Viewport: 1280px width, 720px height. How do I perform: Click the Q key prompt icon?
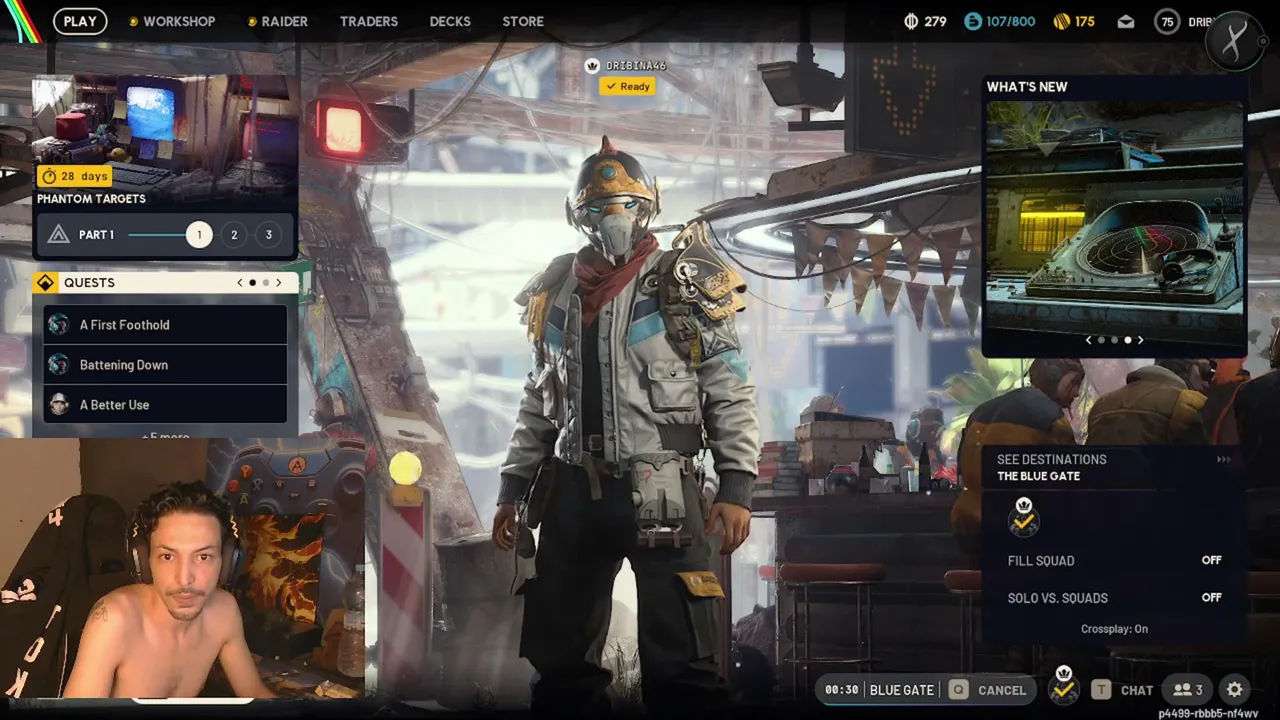[959, 690]
